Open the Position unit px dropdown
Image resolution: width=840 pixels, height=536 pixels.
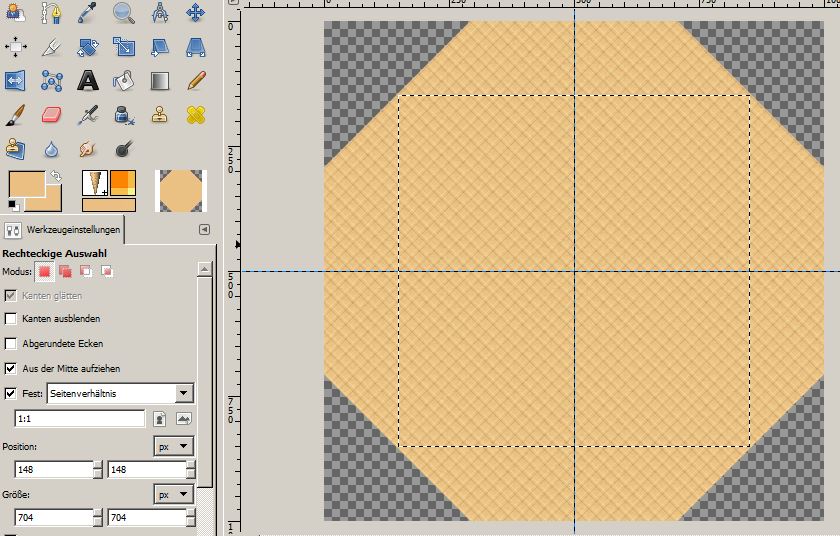tap(174, 446)
